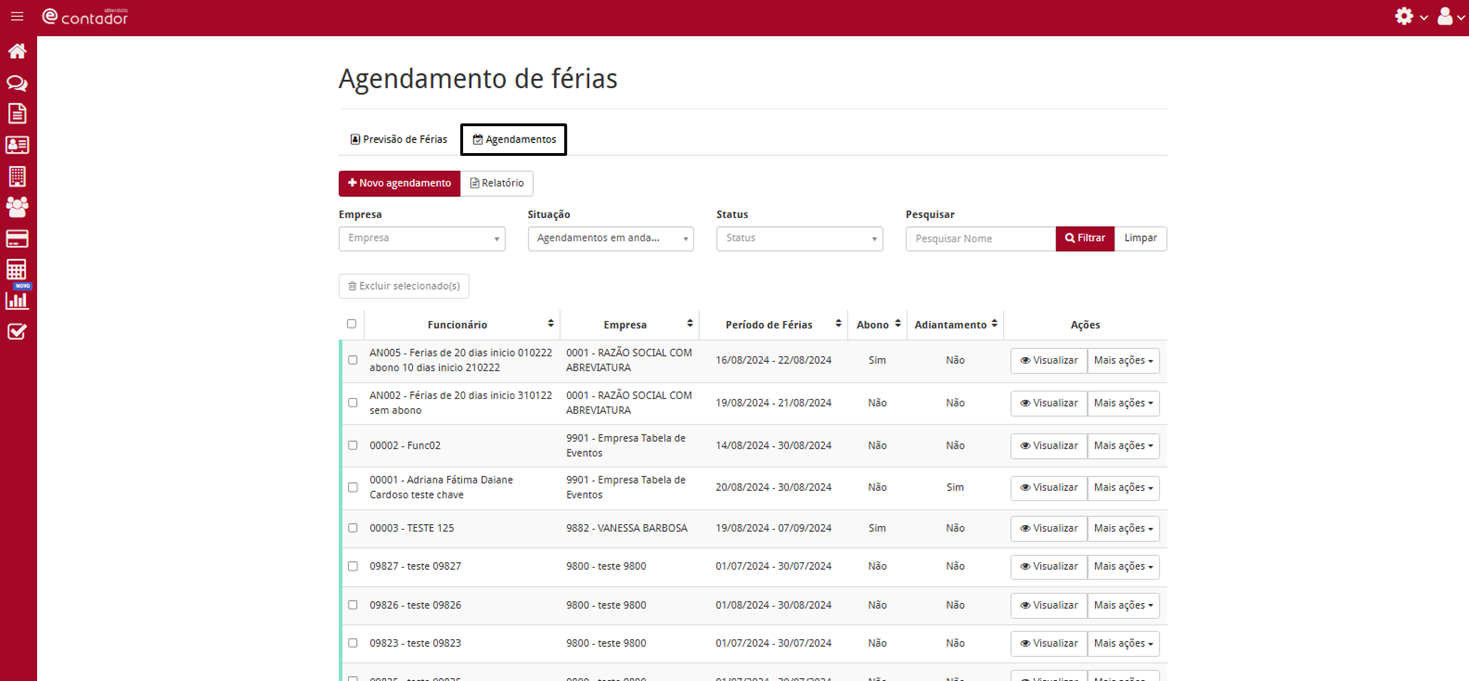Screen dimensions: 1469x681
Task: Open the bar chart icon marked Novo
Action: [x=17, y=300]
